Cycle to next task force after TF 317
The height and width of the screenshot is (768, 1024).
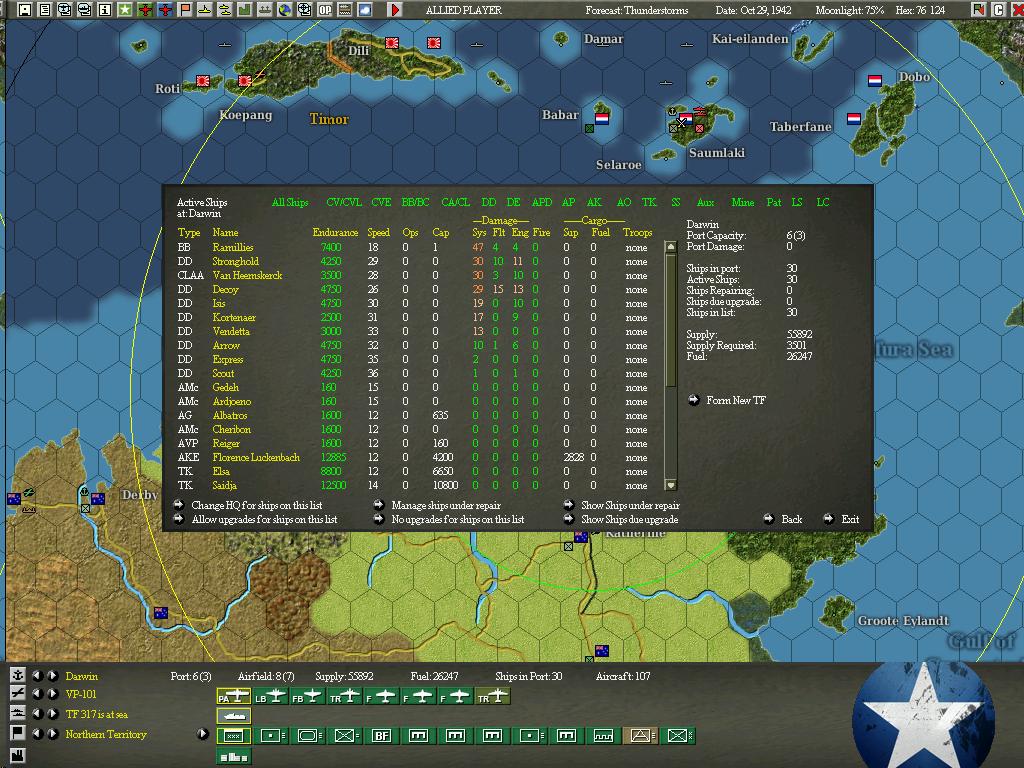pyautogui.click(x=53, y=713)
